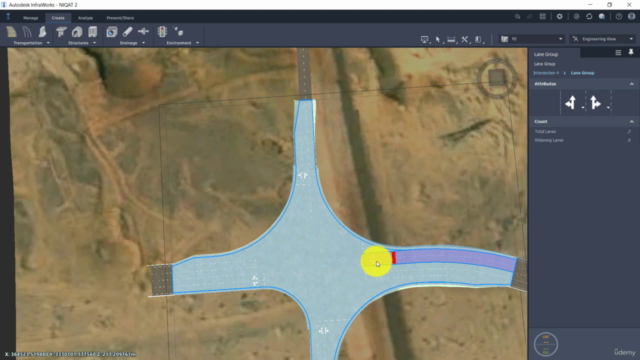This screenshot has height=360, width=640.
Task: Click the south approach turn arrow marker
Action: (x=324, y=330)
